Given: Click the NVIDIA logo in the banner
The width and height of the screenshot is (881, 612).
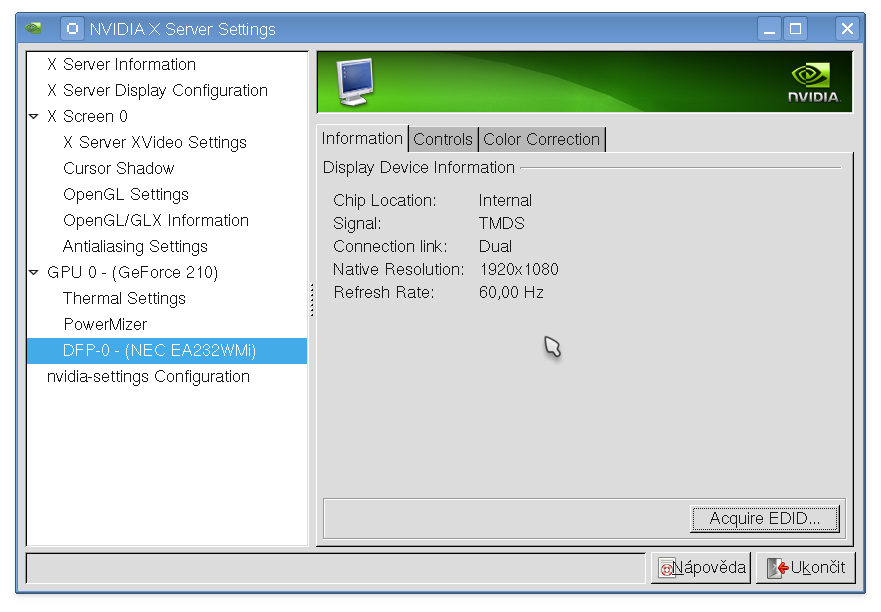Looking at the screenshot, I should [814, 83].
